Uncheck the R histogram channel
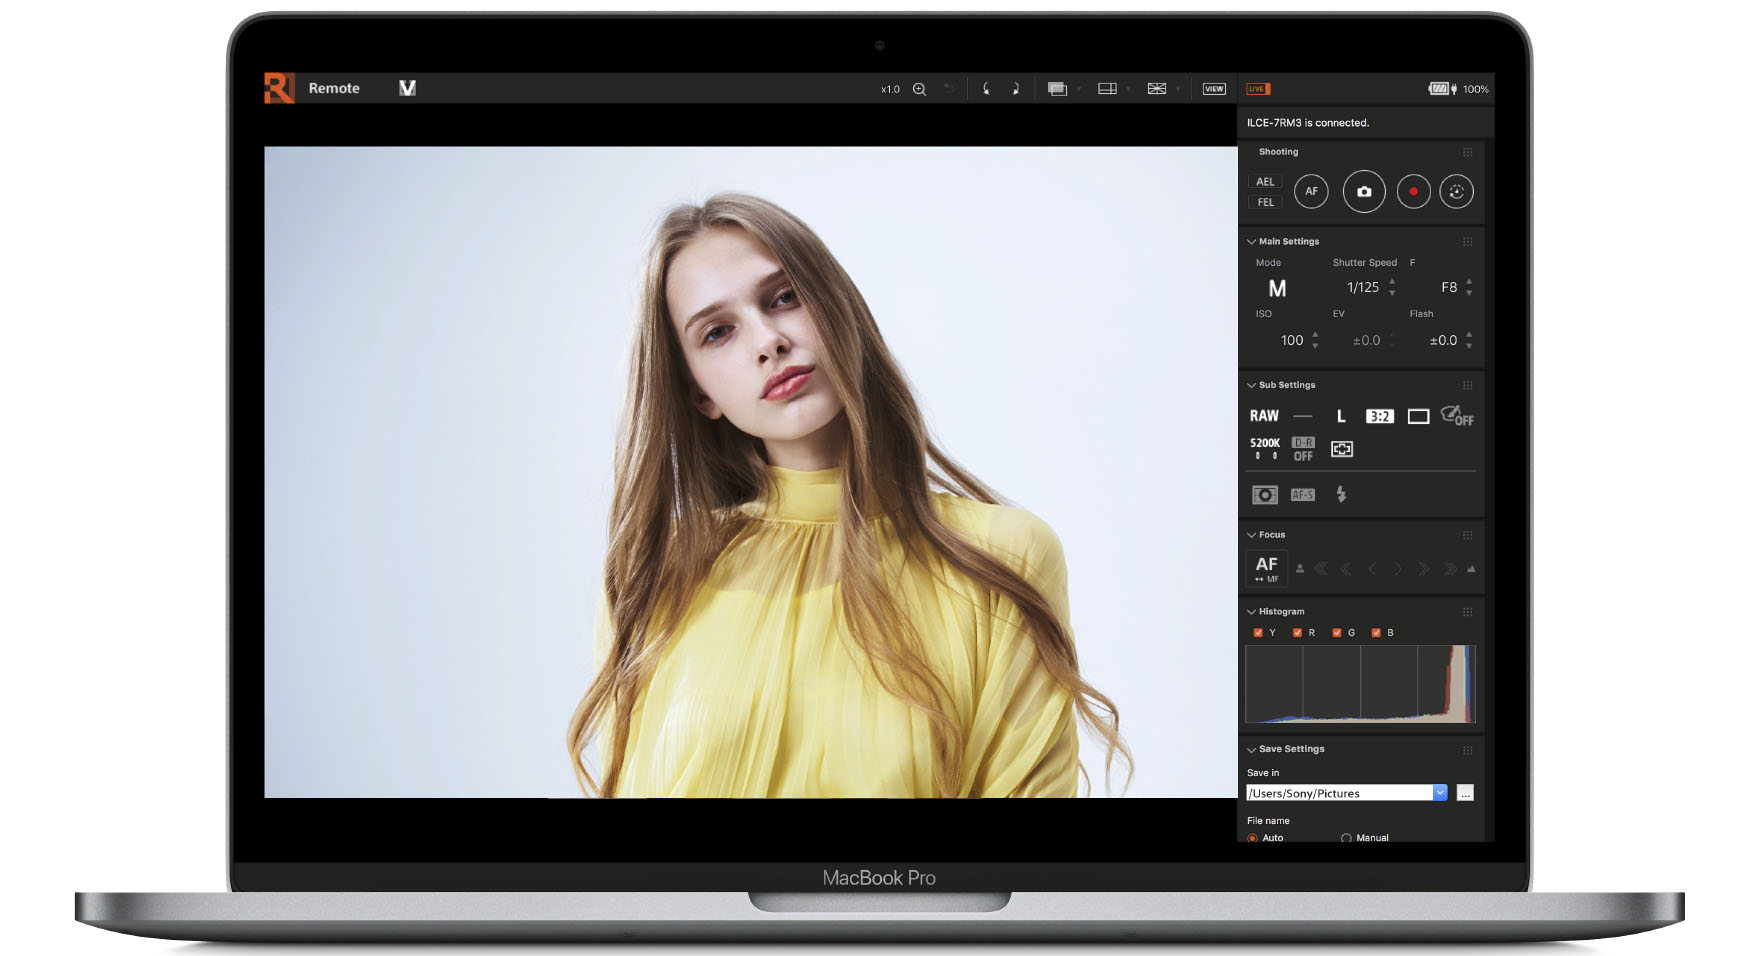This screenshot has width=1760, height=956. coord(1297,633)
